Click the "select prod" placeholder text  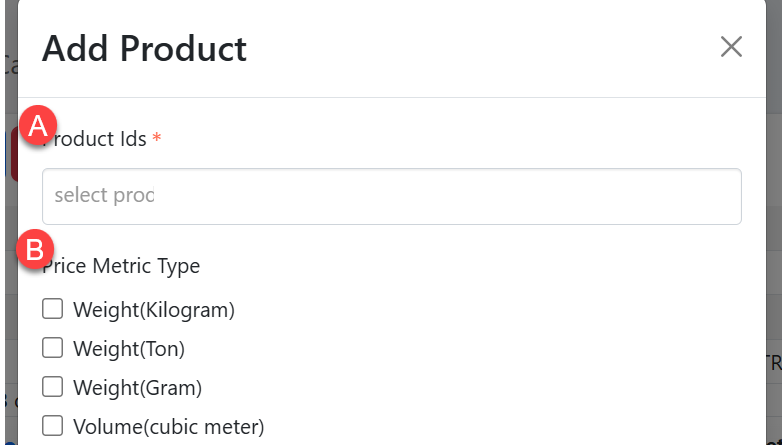click(x=104, y=196)
